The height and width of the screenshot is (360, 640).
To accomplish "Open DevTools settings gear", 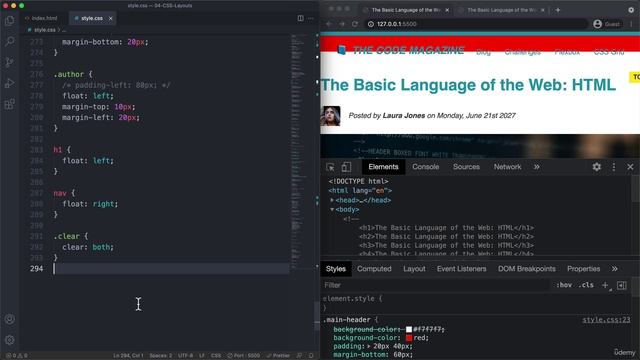I will [597, 167].
